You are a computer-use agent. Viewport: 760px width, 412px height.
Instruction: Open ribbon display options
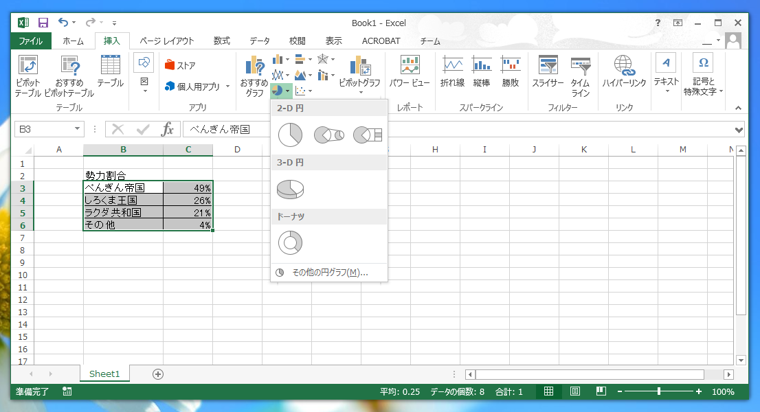coord(678,23)
